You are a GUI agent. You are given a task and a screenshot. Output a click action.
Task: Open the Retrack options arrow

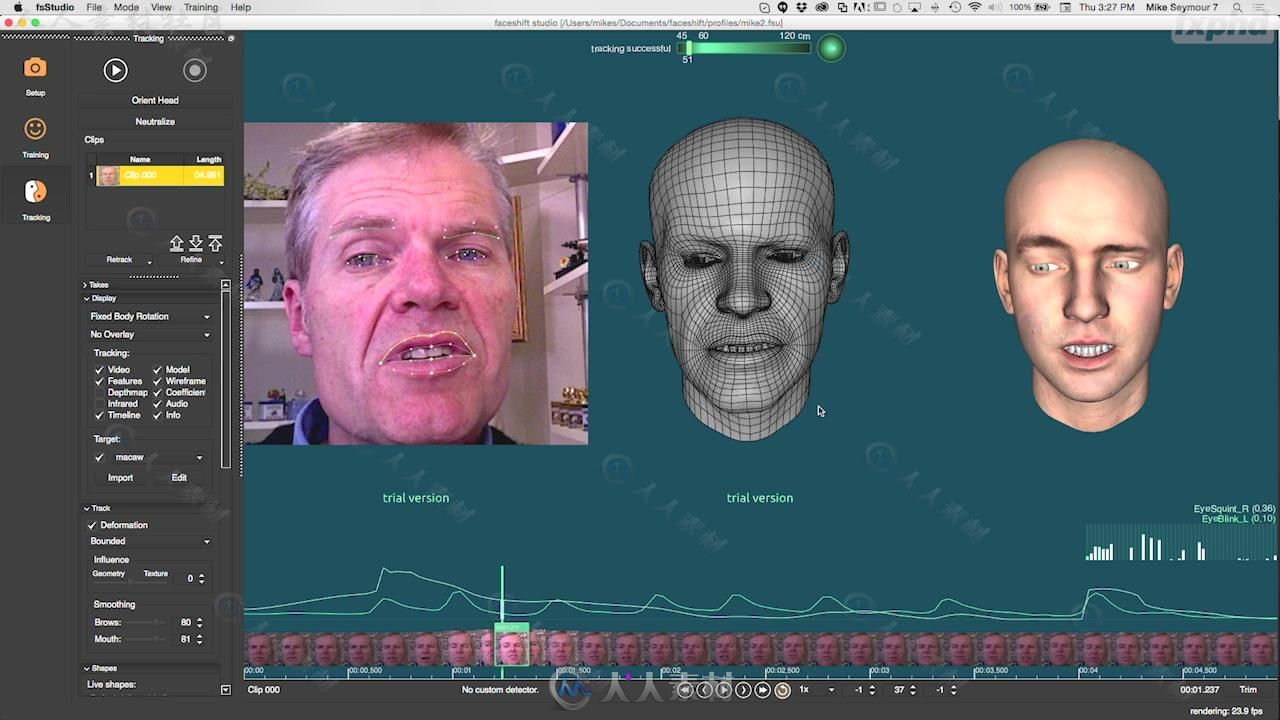coord(150,262)
